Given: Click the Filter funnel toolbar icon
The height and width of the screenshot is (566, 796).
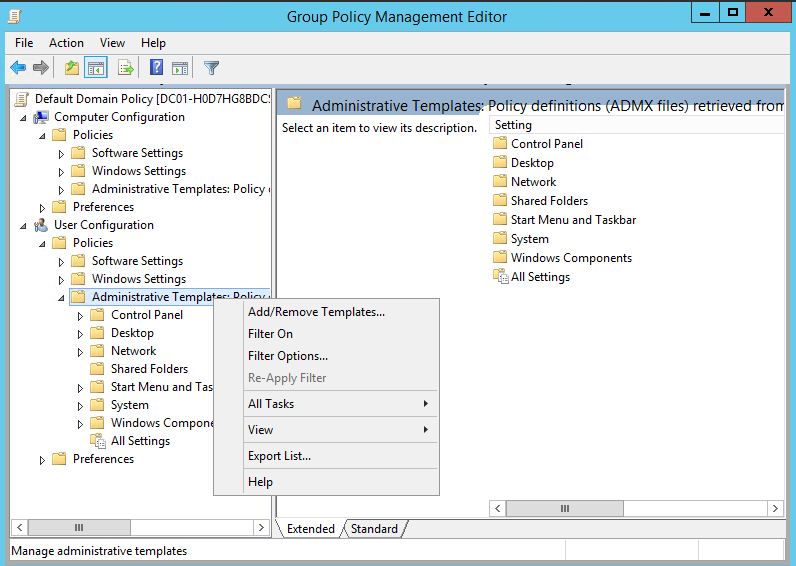Looking at the screenshot, I should (211, 68).
